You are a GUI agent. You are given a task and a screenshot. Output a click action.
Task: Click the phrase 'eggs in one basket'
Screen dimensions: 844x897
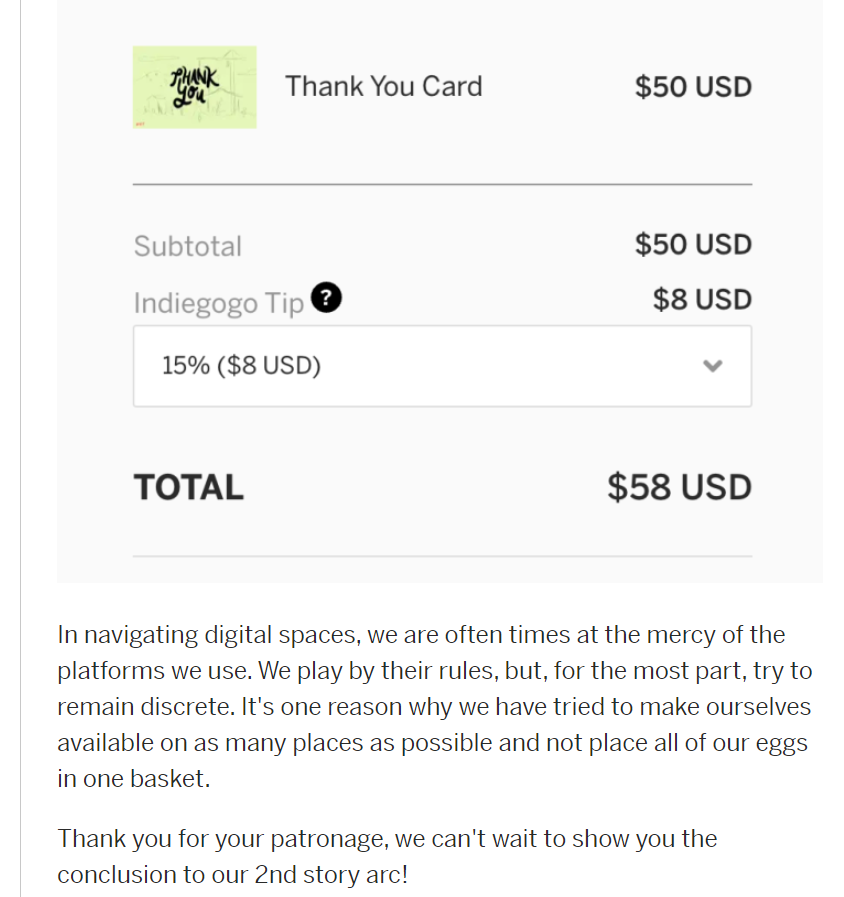pos(133,779)
